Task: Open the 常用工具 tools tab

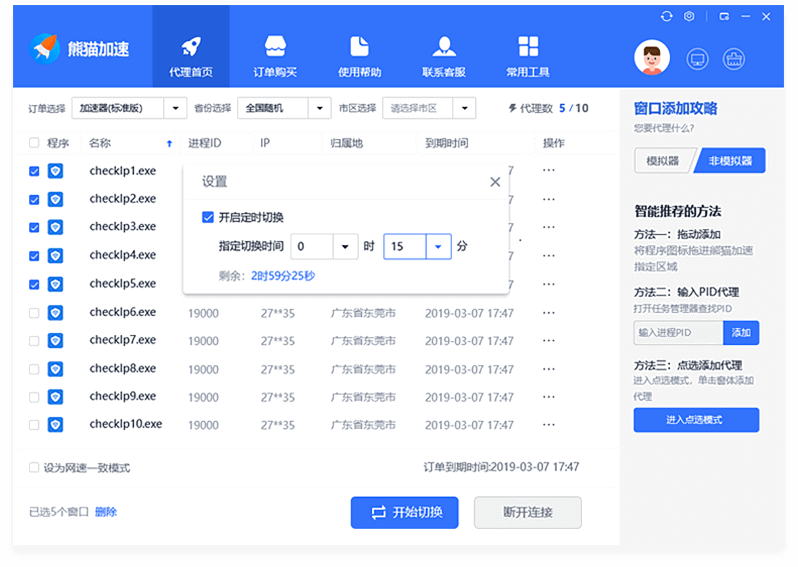Action: pos(528,56)
